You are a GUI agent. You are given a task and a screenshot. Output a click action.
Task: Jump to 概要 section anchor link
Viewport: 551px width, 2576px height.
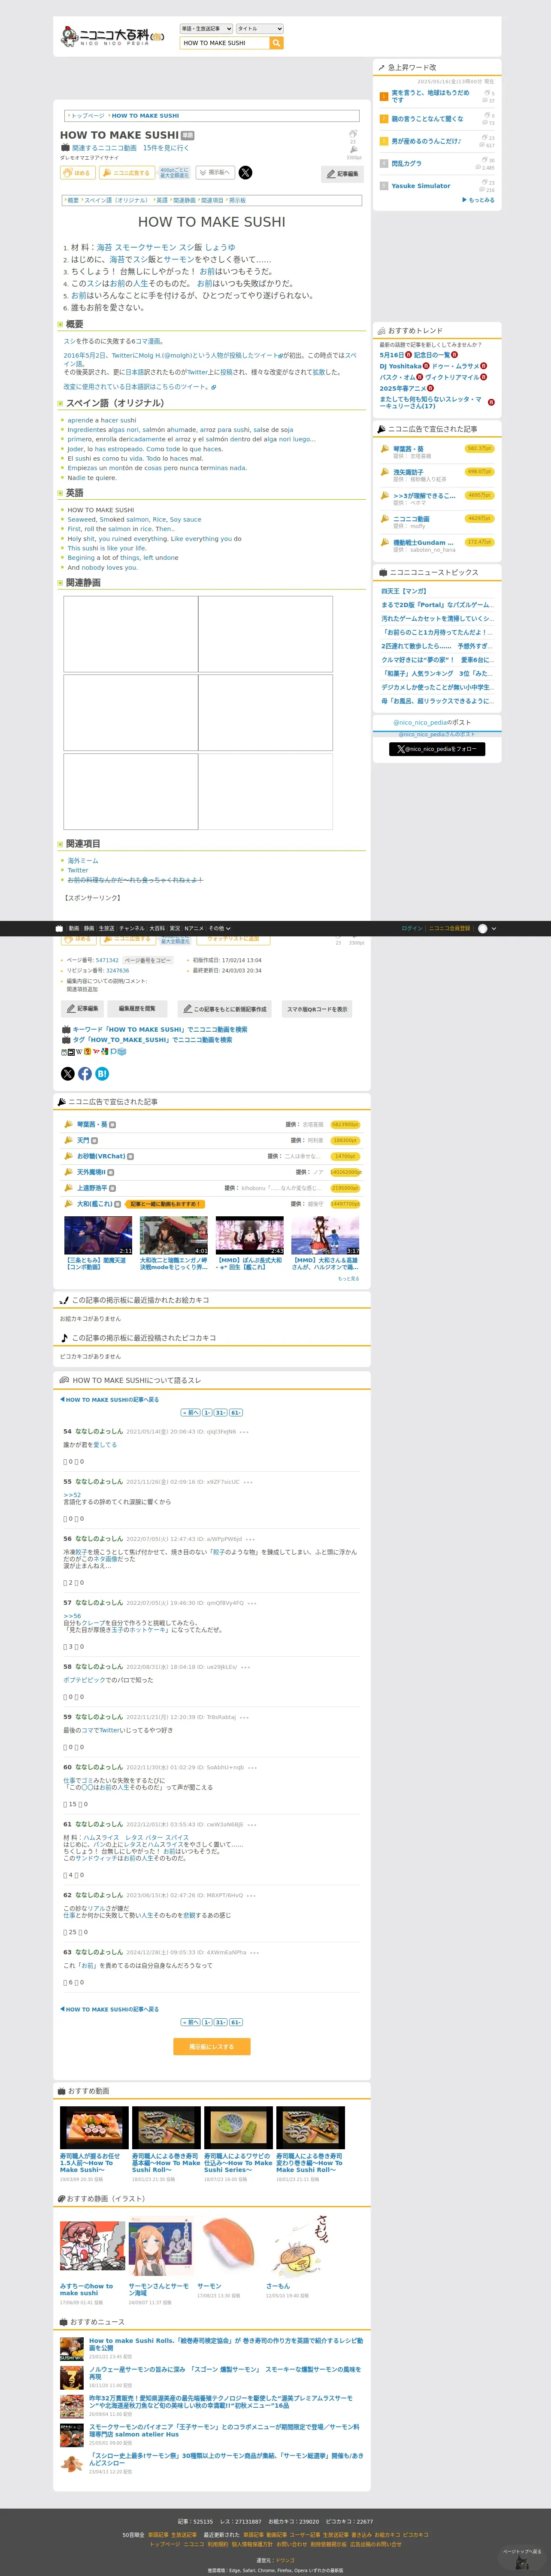[x=72, y=200]
